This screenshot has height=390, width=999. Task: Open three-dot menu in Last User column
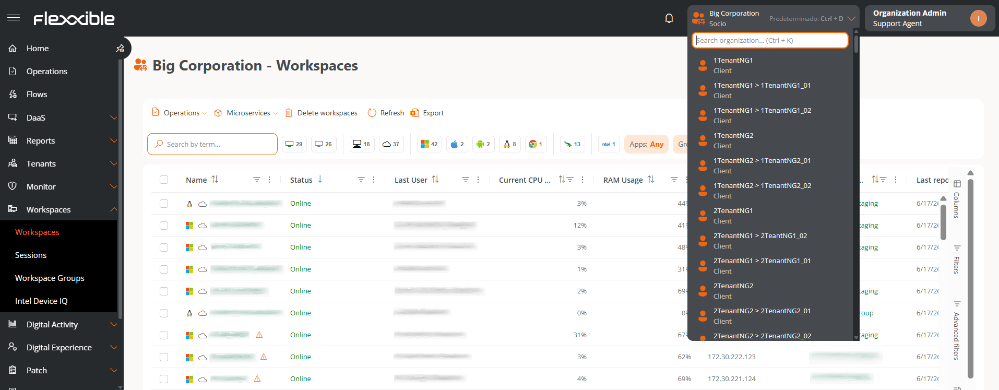pyautogui.click(x=478, y=180)
